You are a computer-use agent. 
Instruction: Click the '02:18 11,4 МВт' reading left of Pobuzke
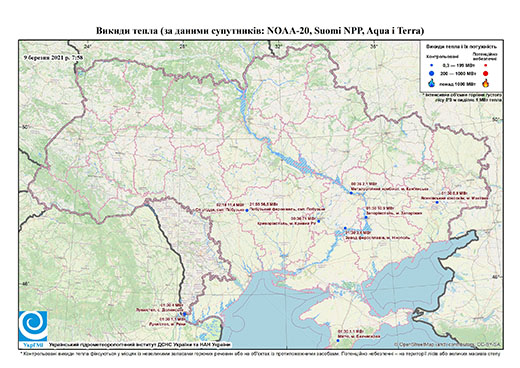click(230, 204)
